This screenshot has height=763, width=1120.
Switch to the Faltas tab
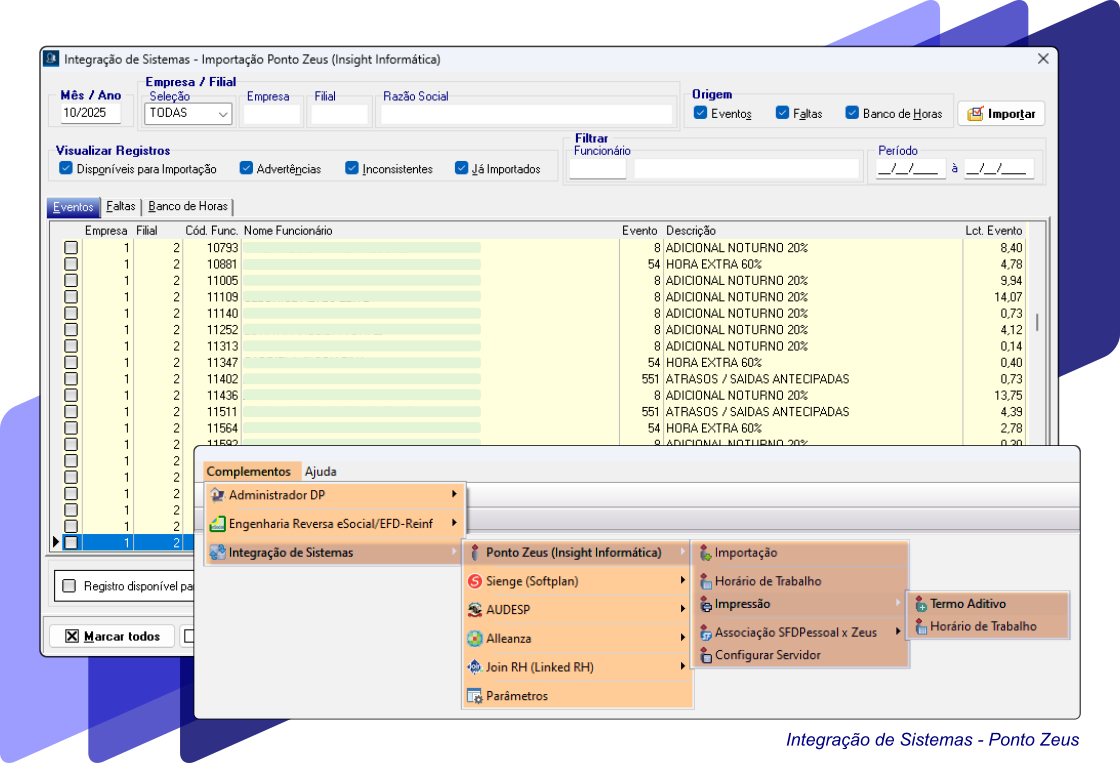click(x=121, y=207)
